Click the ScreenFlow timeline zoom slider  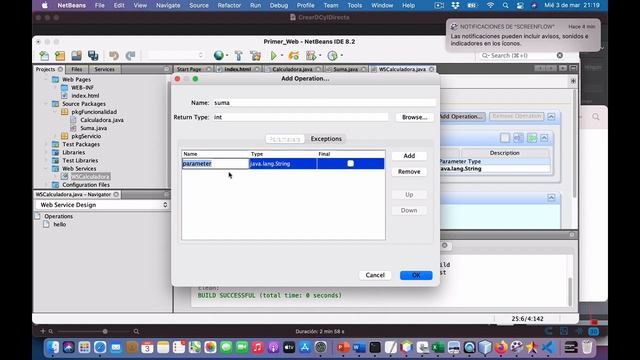(105, 331)
